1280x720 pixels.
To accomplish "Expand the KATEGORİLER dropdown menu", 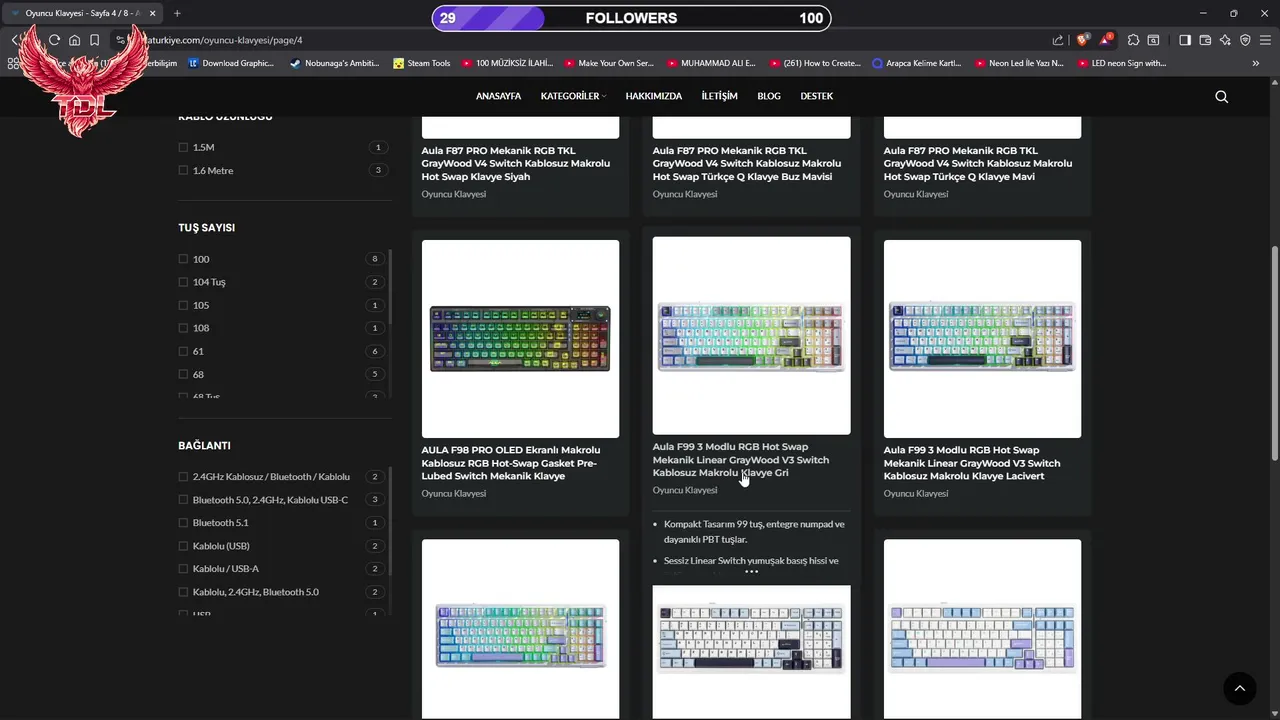I will coord(573,96).
